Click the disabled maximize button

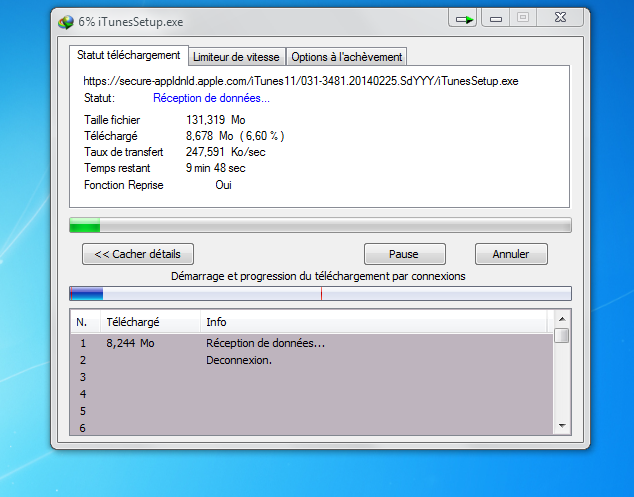(x=523, y=18)
